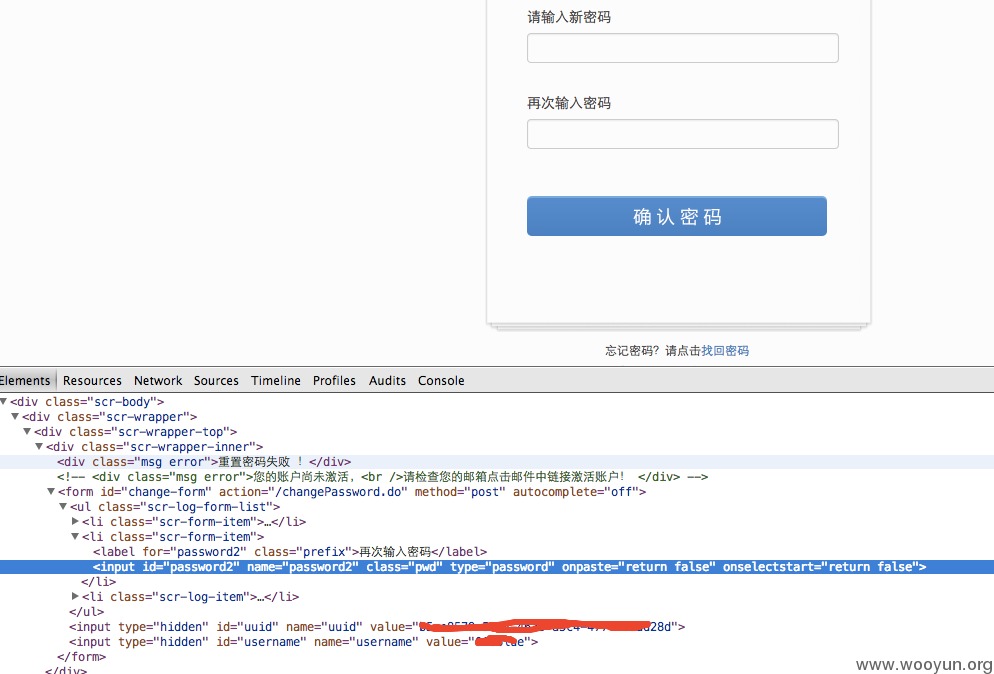Collapse the scr-wrapper div node
This screenshot has height=674, width=994.
pos(15,417)
